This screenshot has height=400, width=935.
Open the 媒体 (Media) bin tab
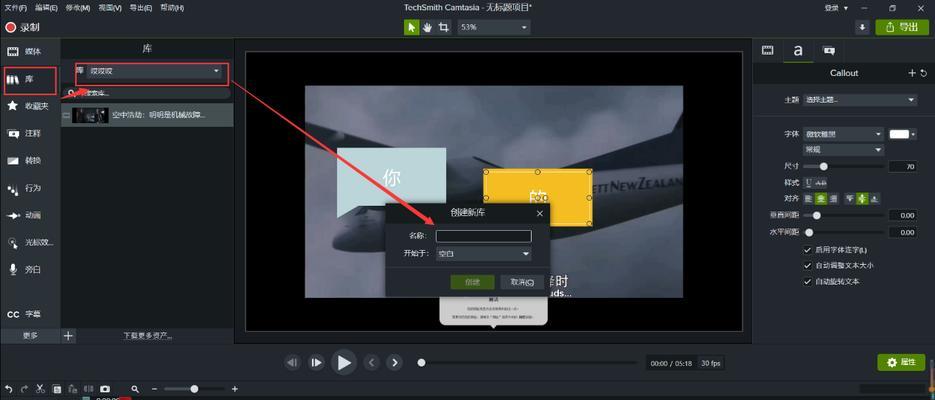(30, 52)
